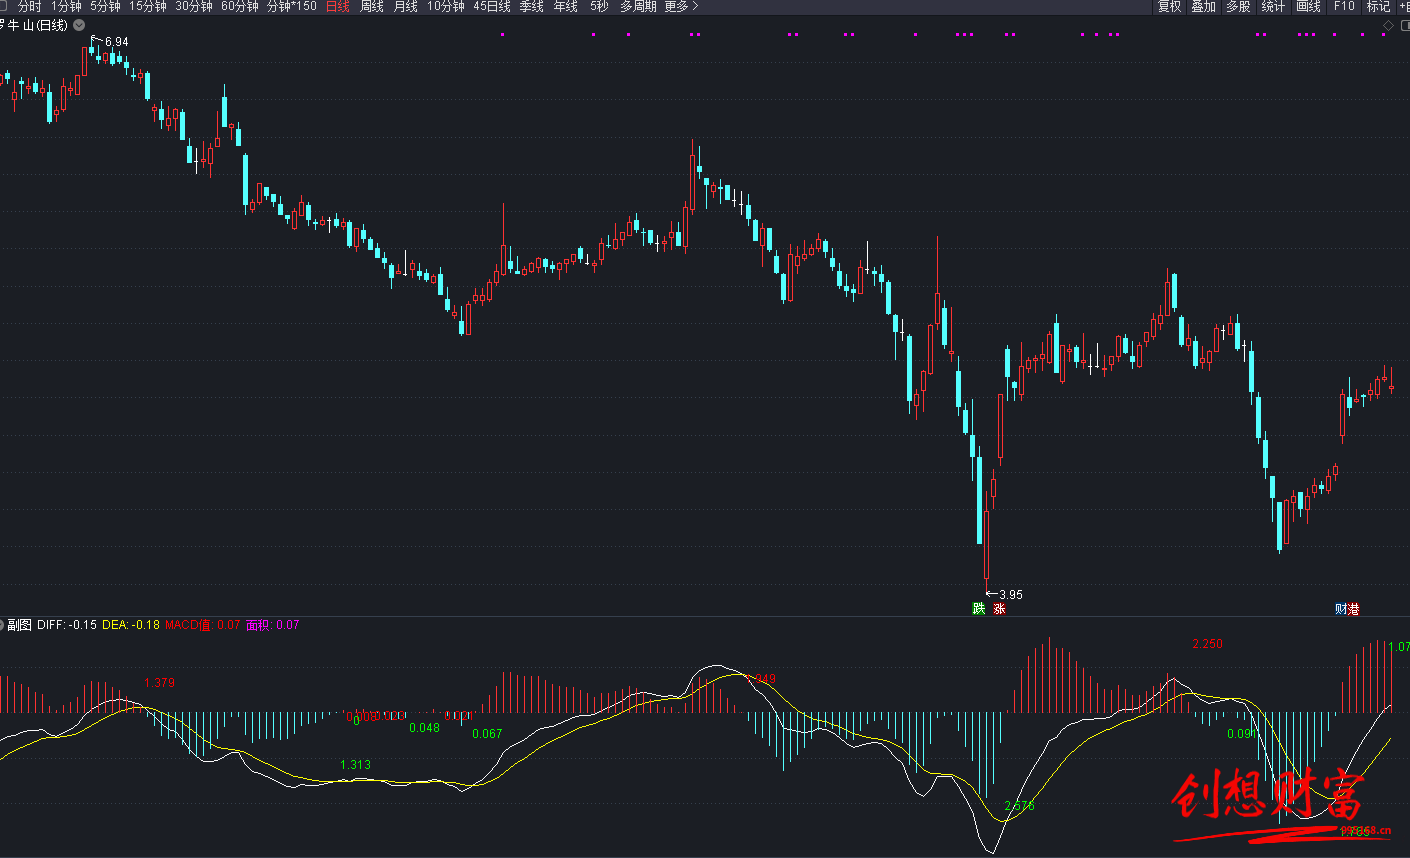The width and height of the screenshot is (1410, 858).
Task: Switch to the 周线 weekly chart
Action: [x=372, y=6]
